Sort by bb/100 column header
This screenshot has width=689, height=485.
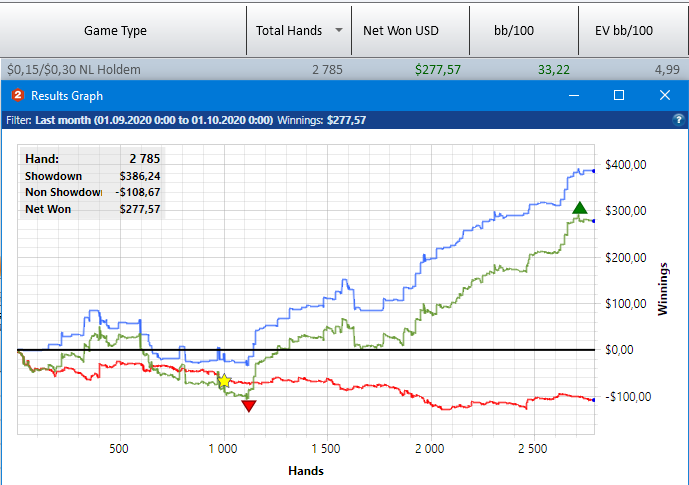click(524, 30)
